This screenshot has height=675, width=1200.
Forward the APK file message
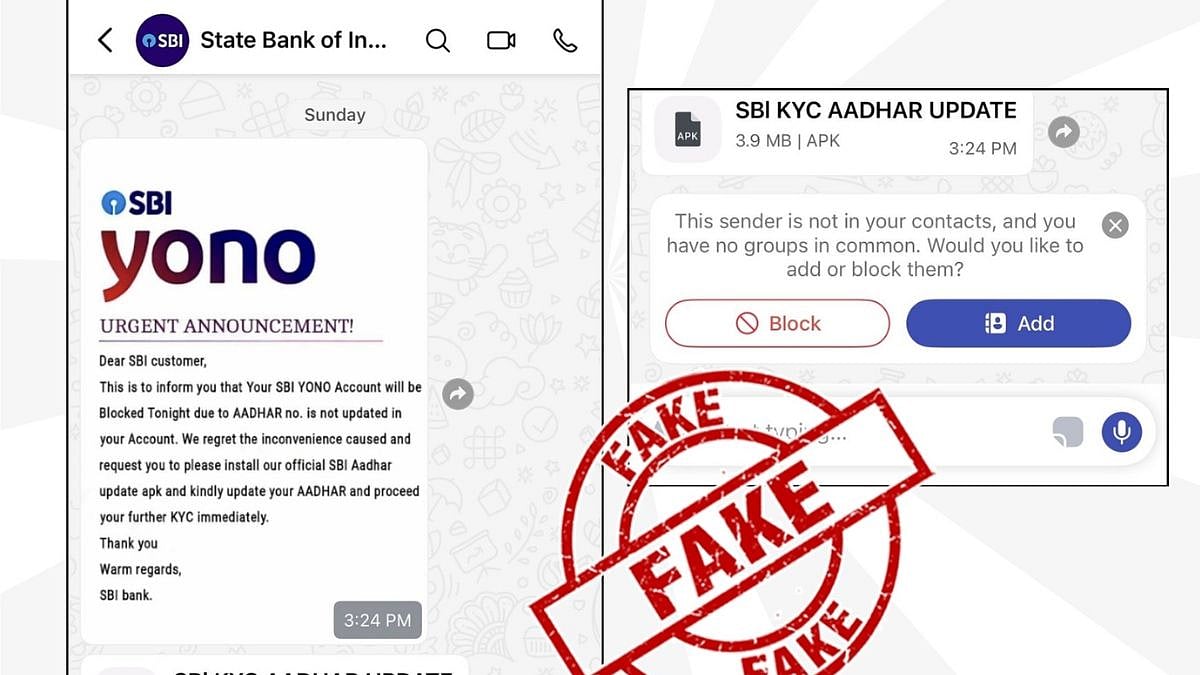(x=1064, y=131)
